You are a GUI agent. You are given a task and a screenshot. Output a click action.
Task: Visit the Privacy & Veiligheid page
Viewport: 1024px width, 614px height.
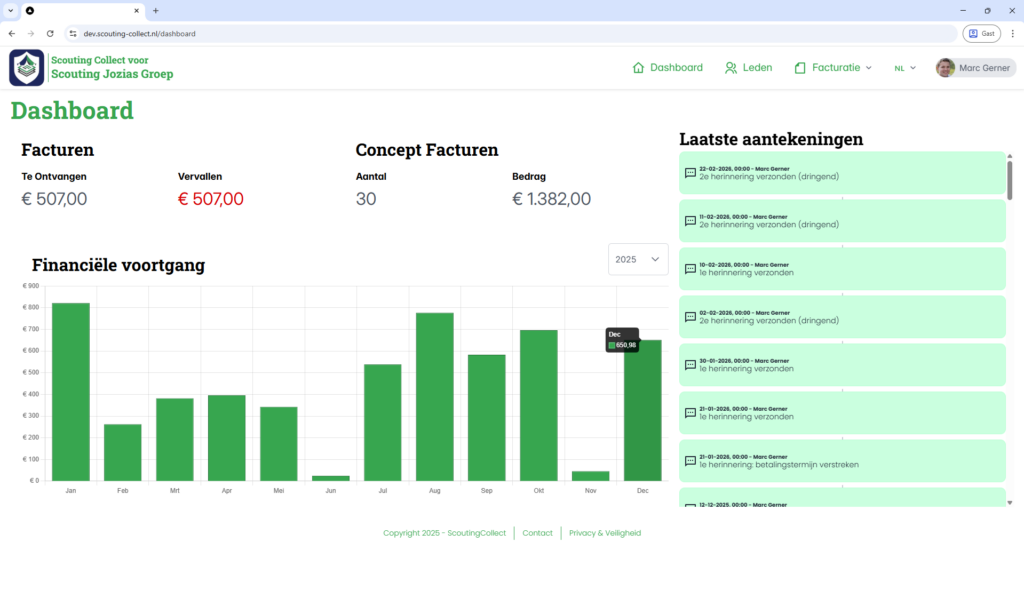pos(605,532)
